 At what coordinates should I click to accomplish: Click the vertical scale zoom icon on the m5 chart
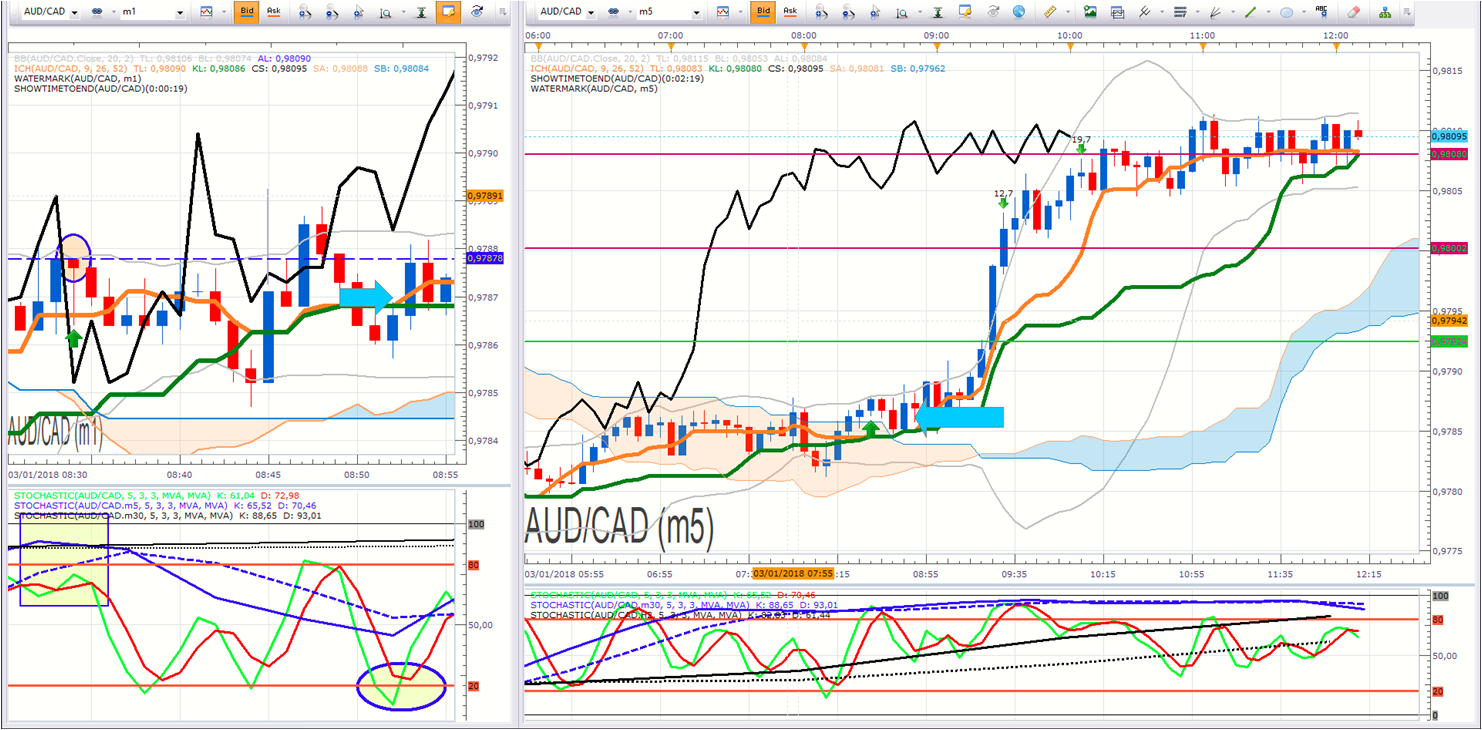900,12
